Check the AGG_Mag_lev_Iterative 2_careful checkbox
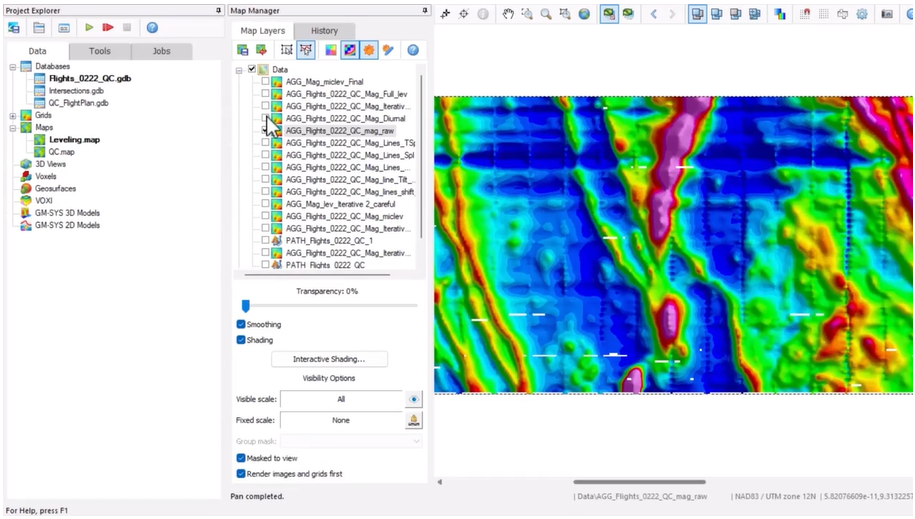 pyautogui.click(x=266, y=204)
